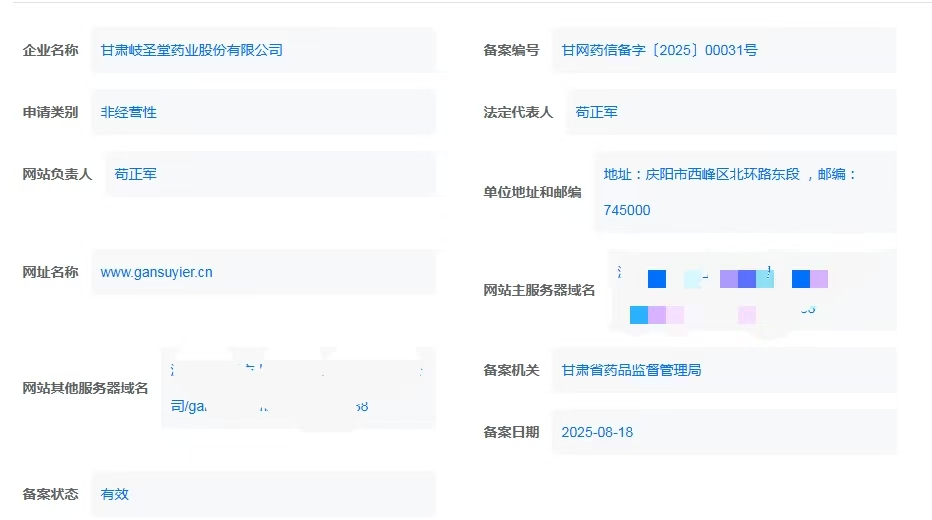Open the website link www.gansuyier.cn

pos(156,272)
